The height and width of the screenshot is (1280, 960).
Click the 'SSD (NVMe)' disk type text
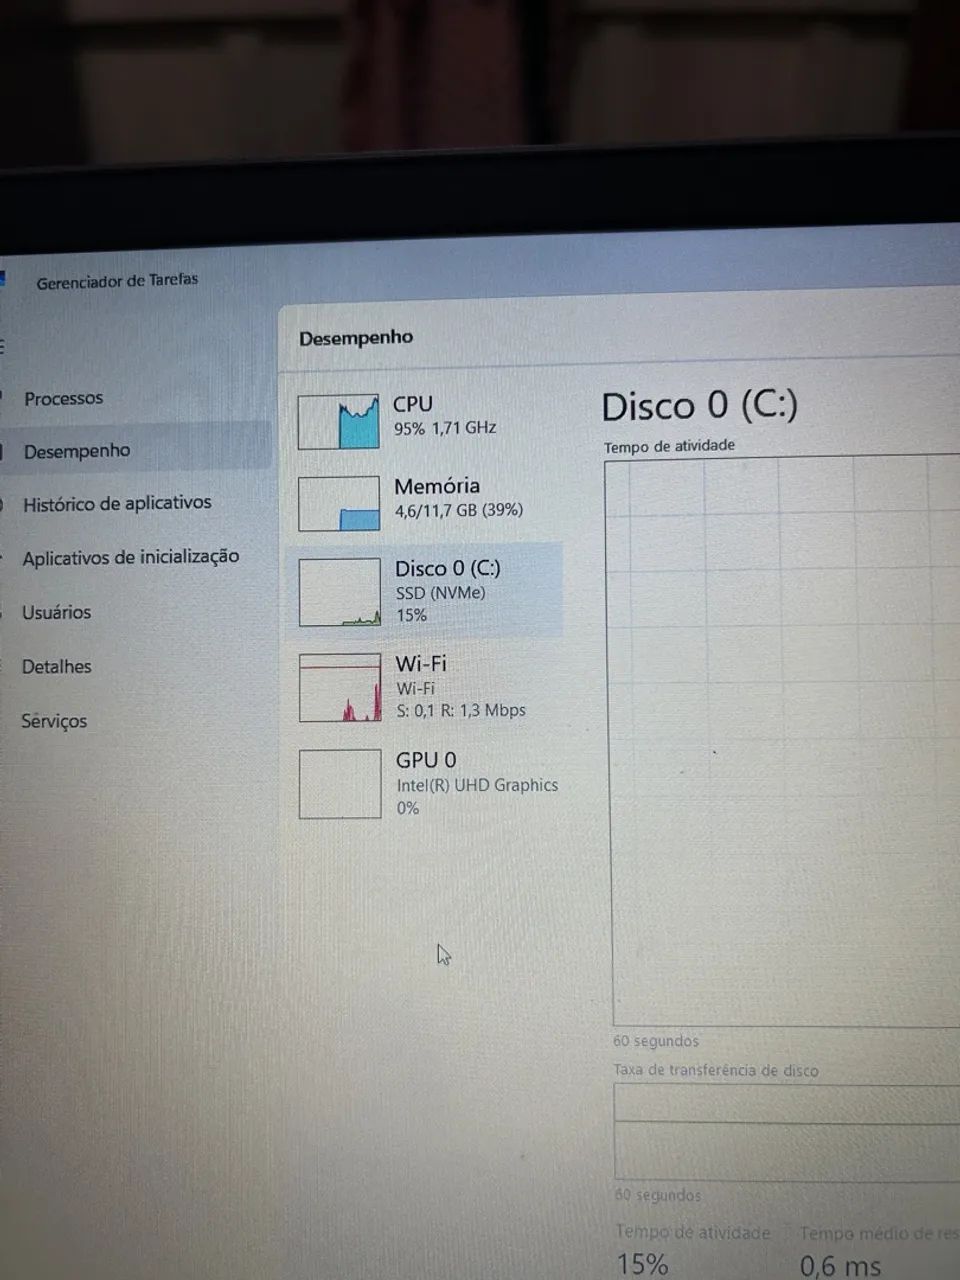(x=441, y=593)
